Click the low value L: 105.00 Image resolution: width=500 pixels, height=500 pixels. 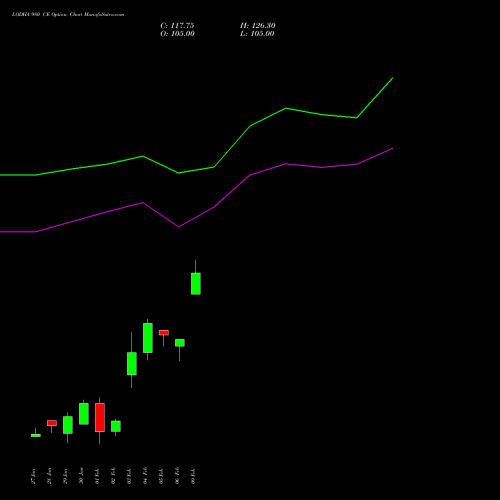coord(257,34)
